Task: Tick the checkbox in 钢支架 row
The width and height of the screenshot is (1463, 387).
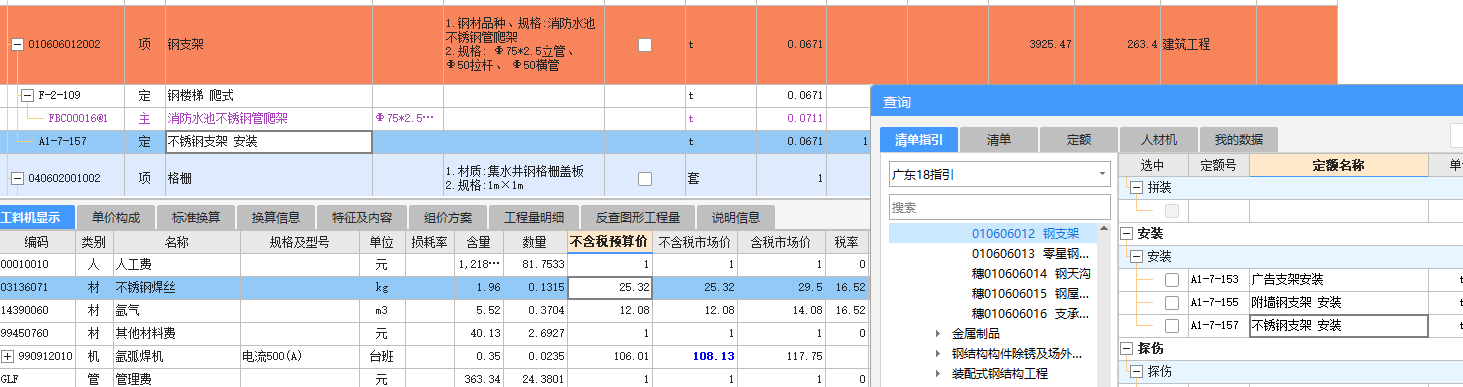Action: 645,45
